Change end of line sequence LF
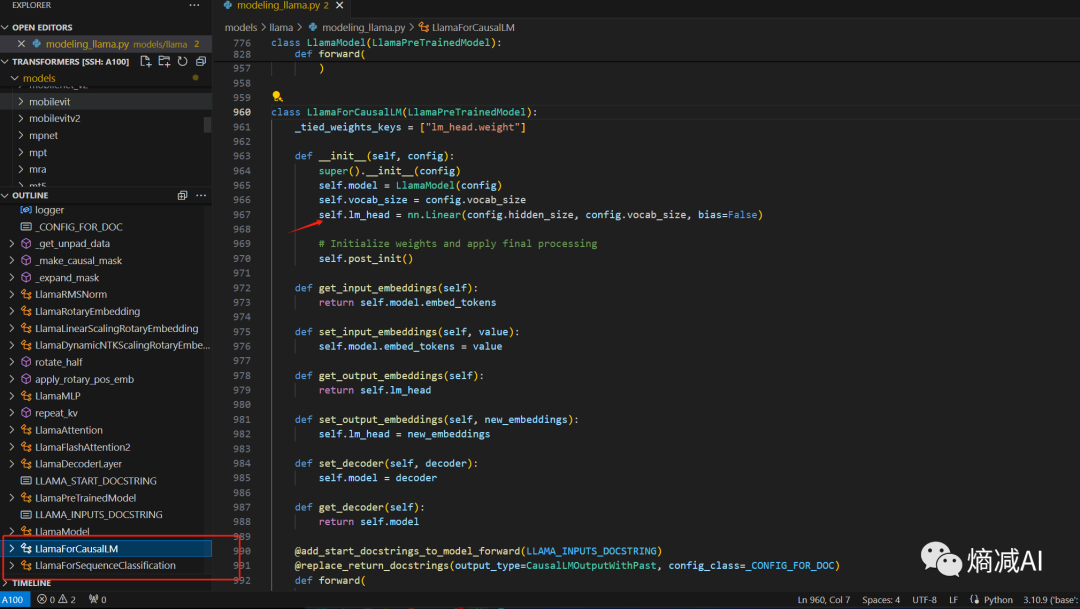Image resolution: width=1080 pixels, height=609 pixels. (x=953, y=599)
